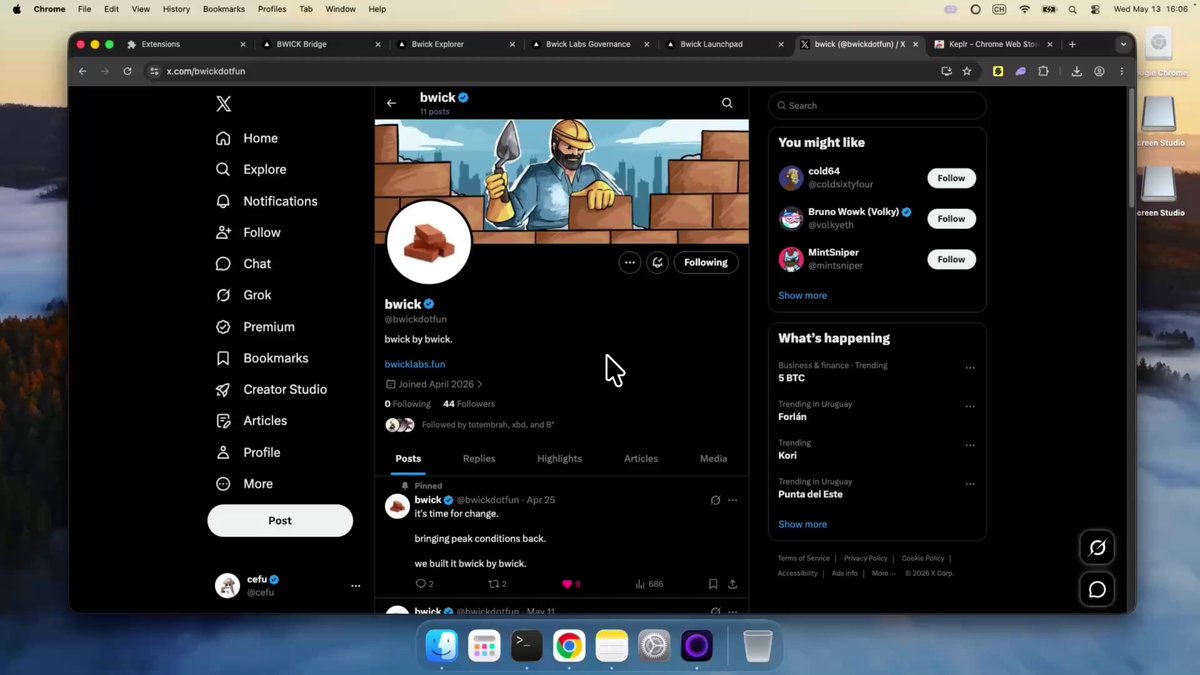Screen dimensions: 1200x675
Task: Open the bwicklabs.fun profile link
Action: click(415, 364)
